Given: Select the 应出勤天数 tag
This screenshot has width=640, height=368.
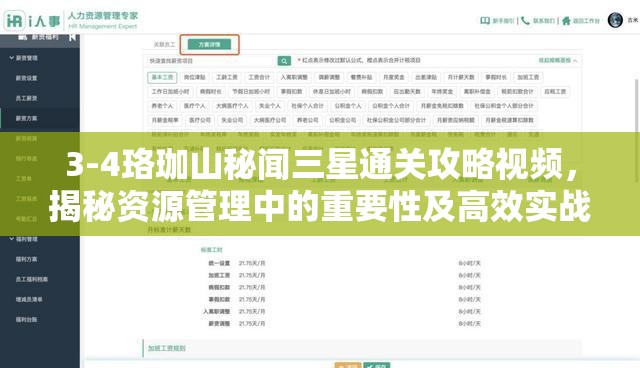Looking at the screenshot, I should 407,91.
